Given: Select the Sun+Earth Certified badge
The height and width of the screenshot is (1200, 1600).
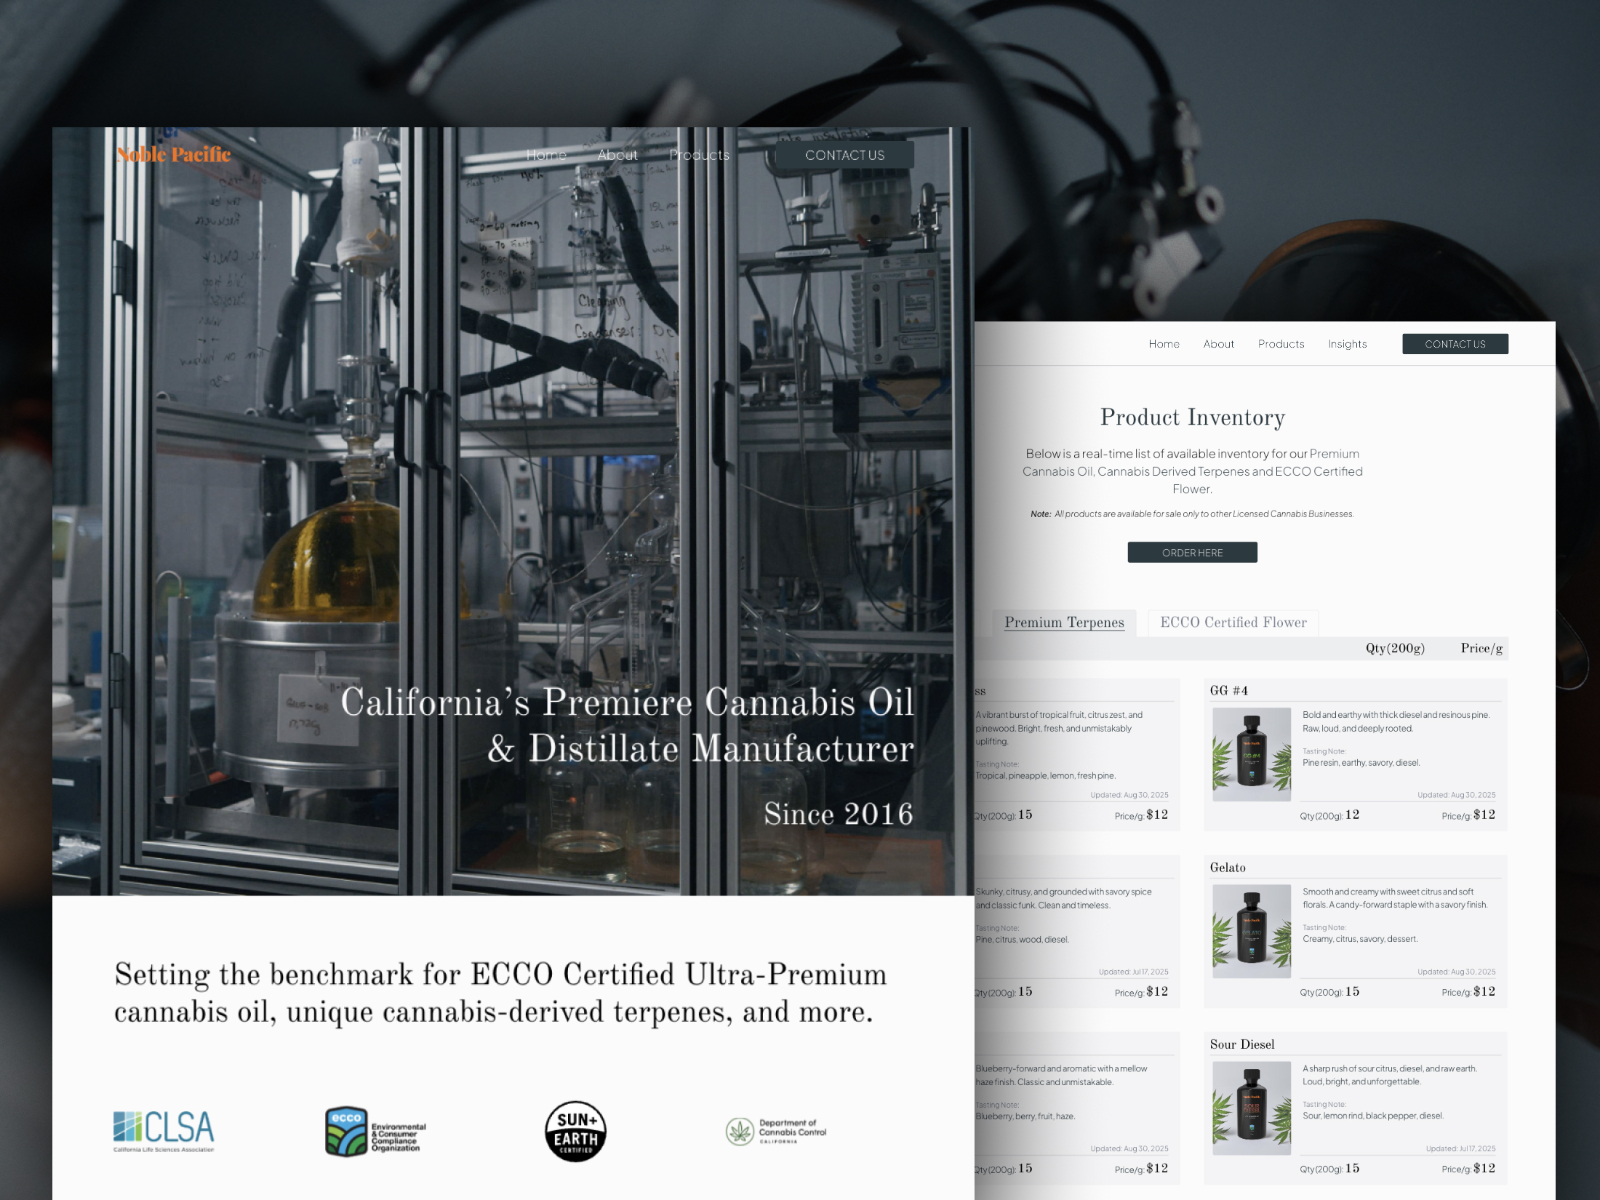Looking at the screenshot, I should [x=576, y=1131].
